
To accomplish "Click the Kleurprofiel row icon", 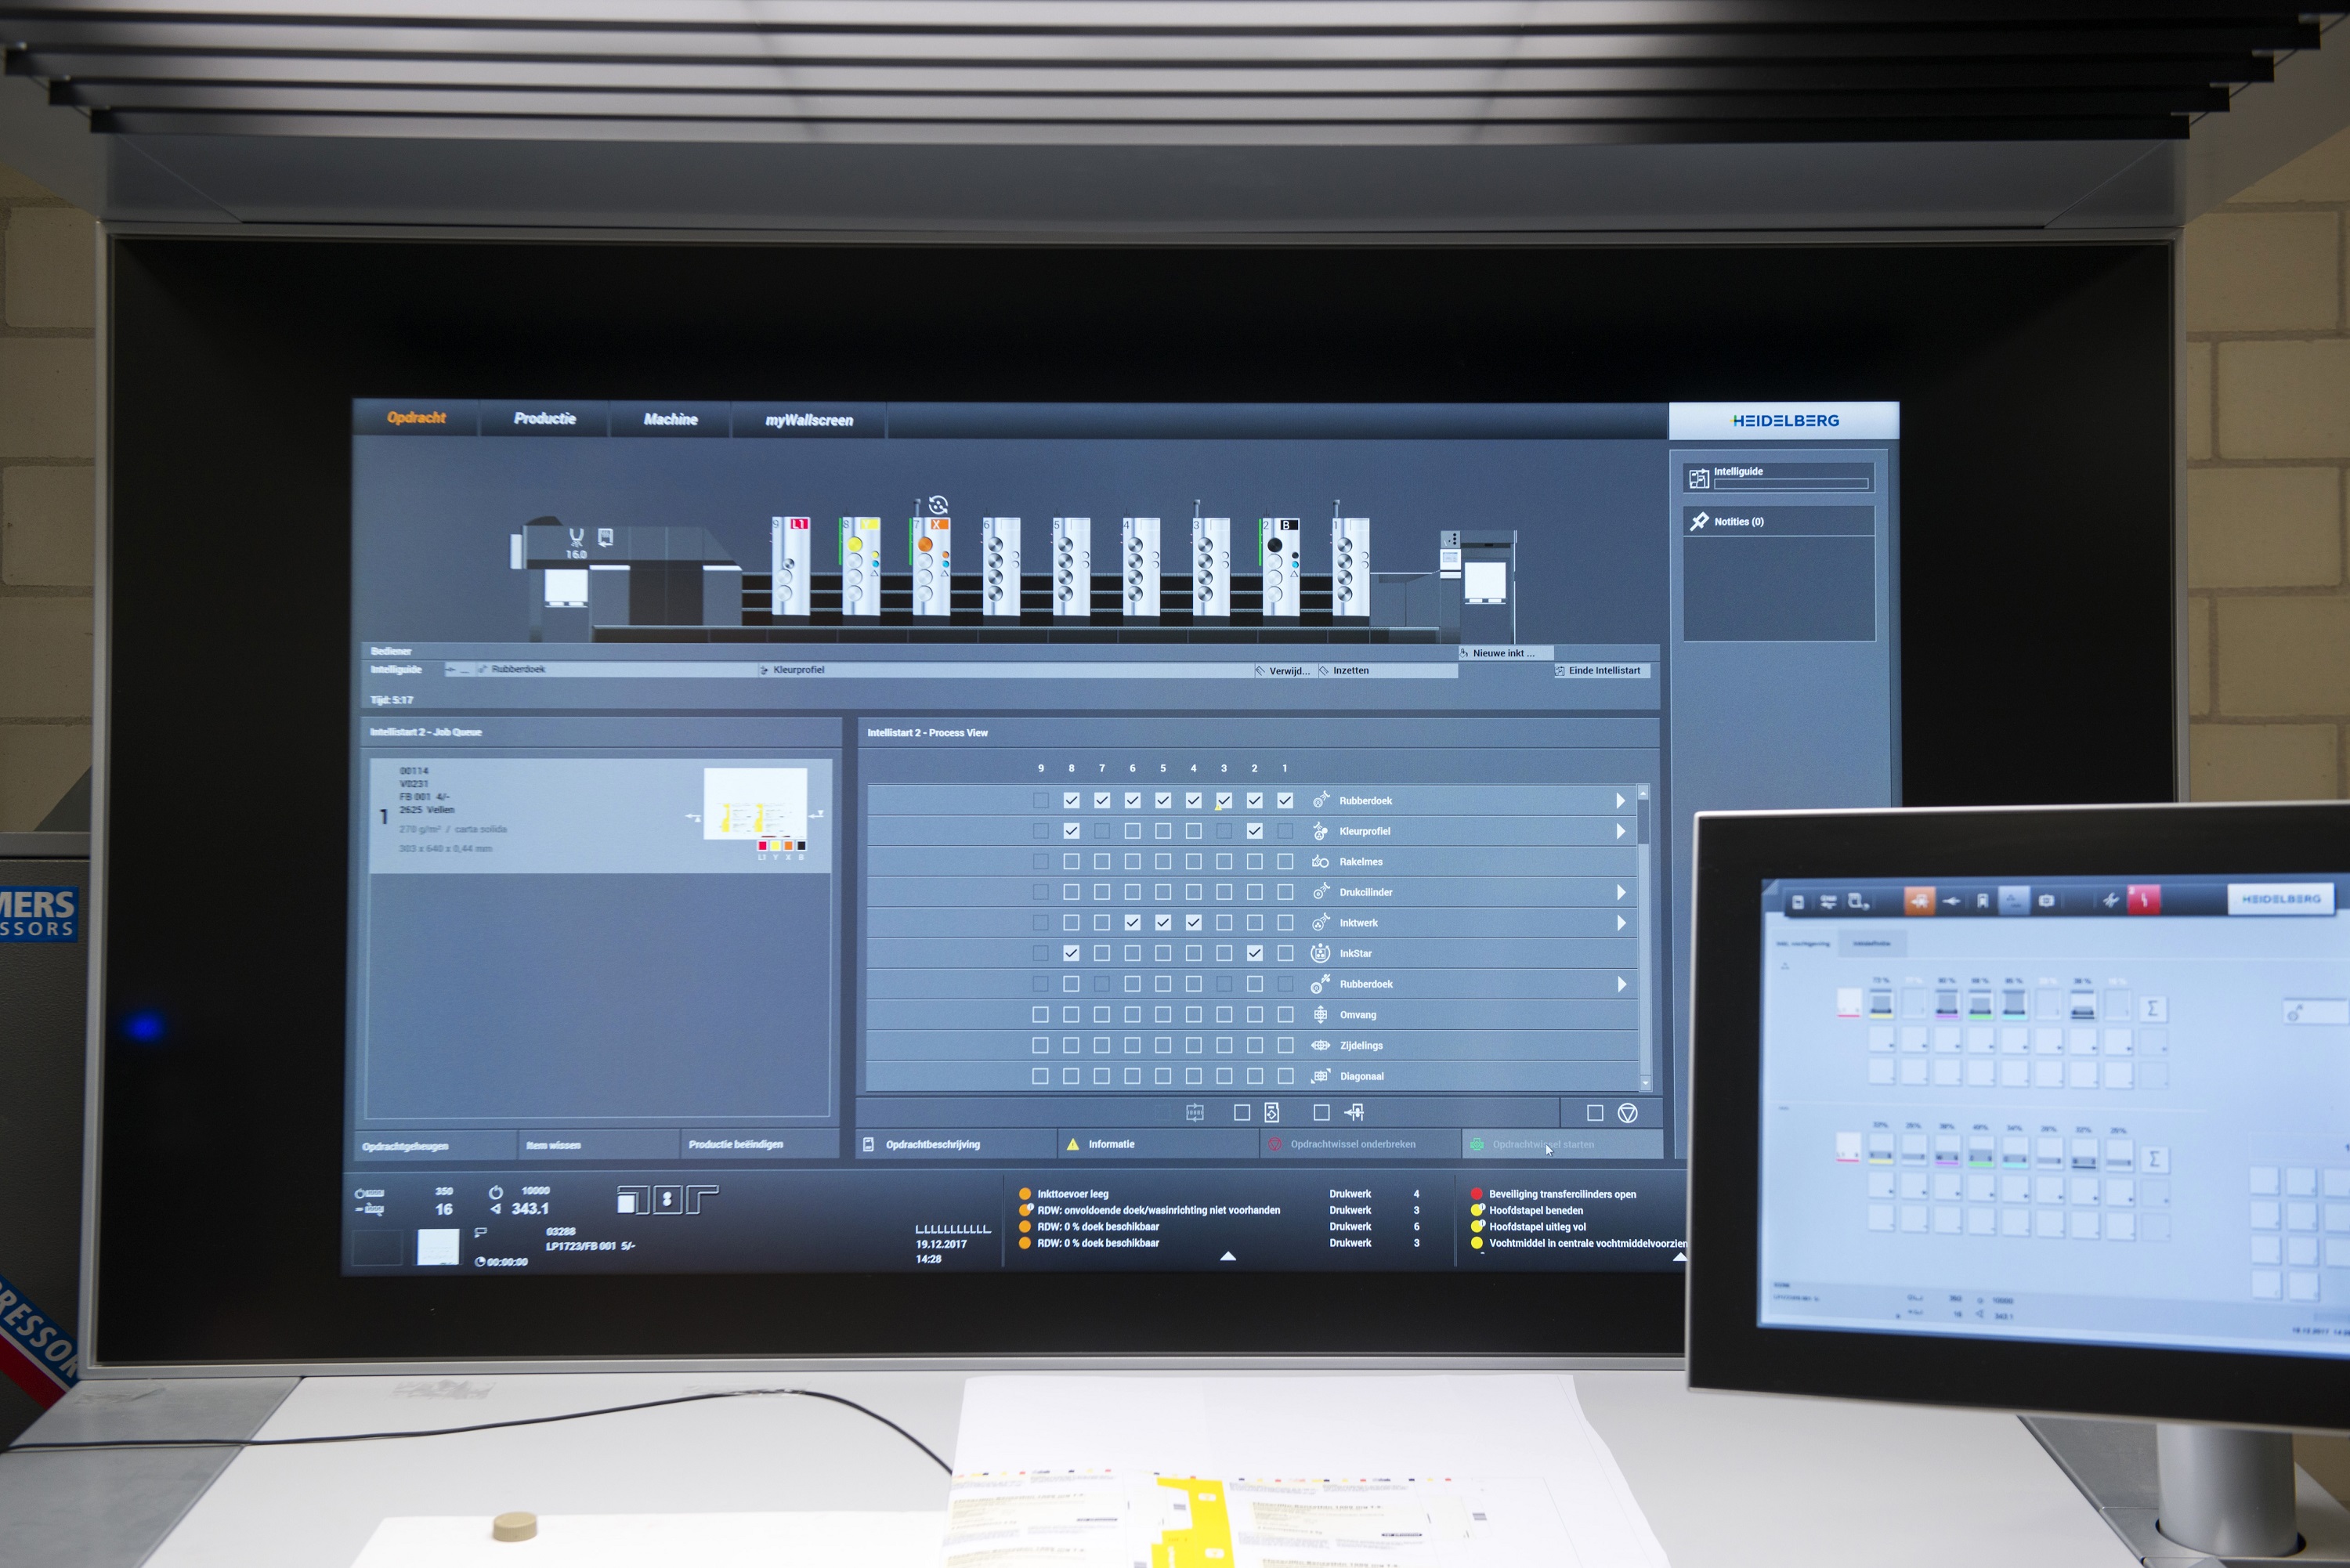I will click(1320, 830).
